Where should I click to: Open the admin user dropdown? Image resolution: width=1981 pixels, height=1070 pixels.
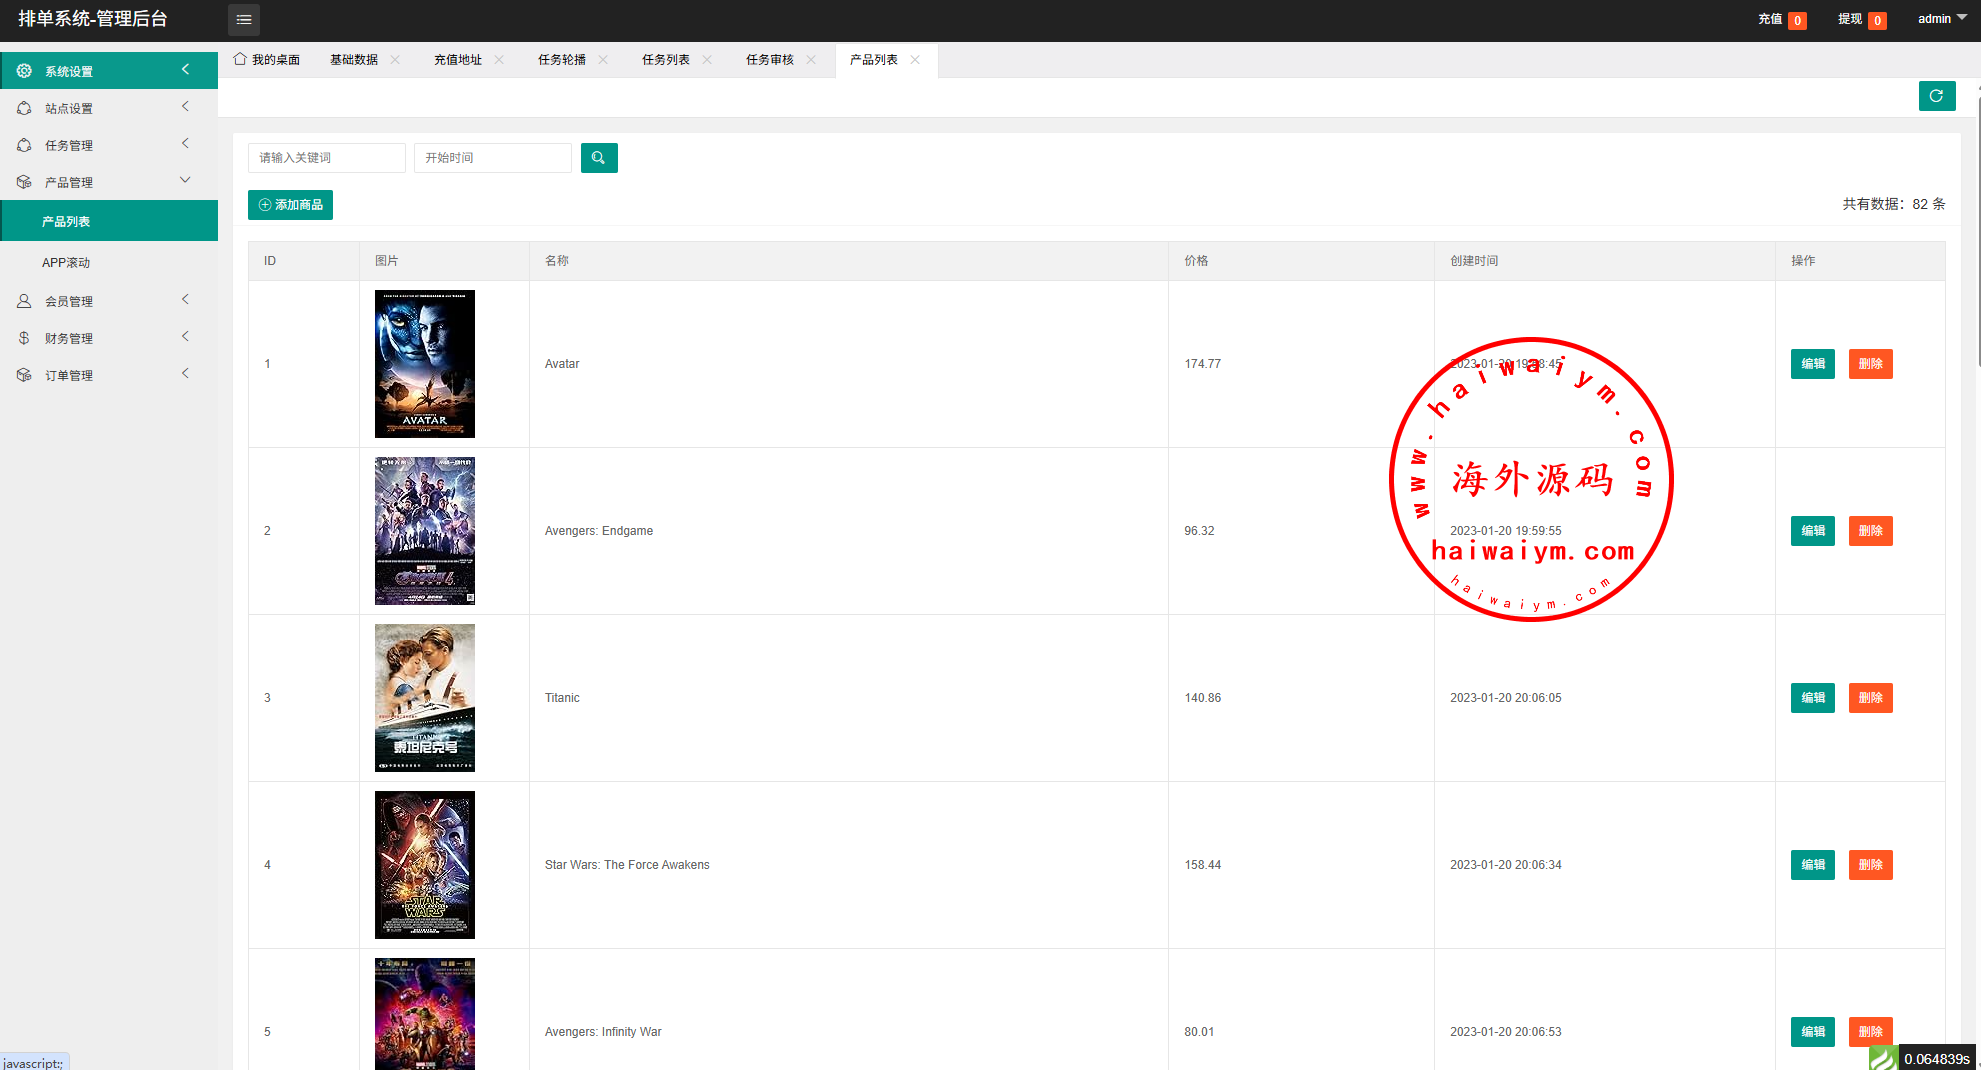tap(1941, 19)
